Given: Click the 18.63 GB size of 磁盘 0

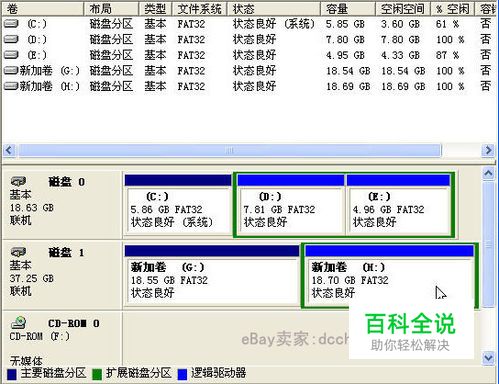Looking at the screenshot, I should pos(32,208).
